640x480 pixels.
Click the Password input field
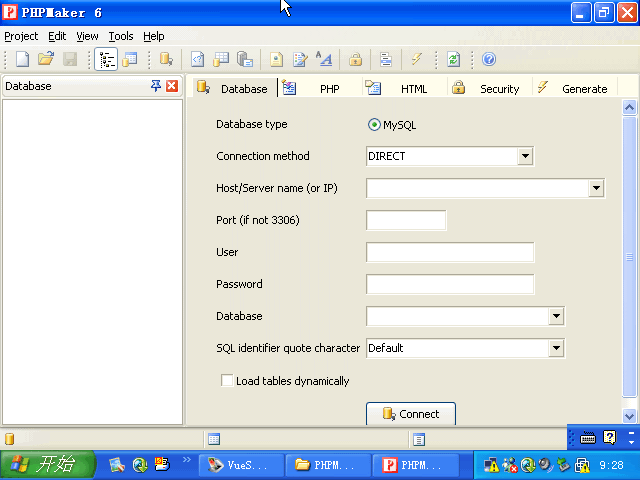pos(450,284)
